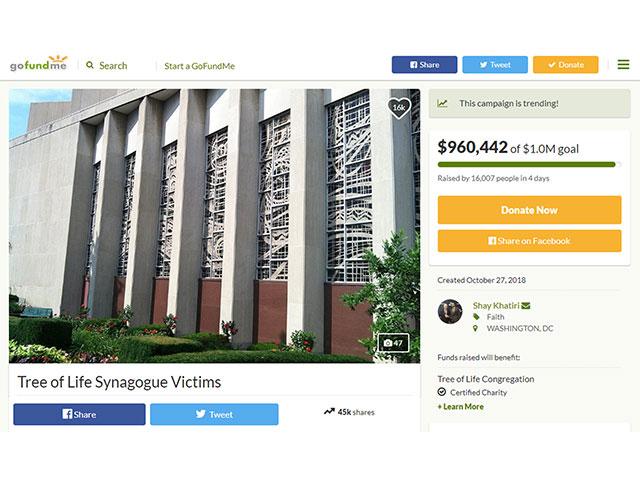Open Start a GoFundMe menu item
640x480 pixels.
200,66
